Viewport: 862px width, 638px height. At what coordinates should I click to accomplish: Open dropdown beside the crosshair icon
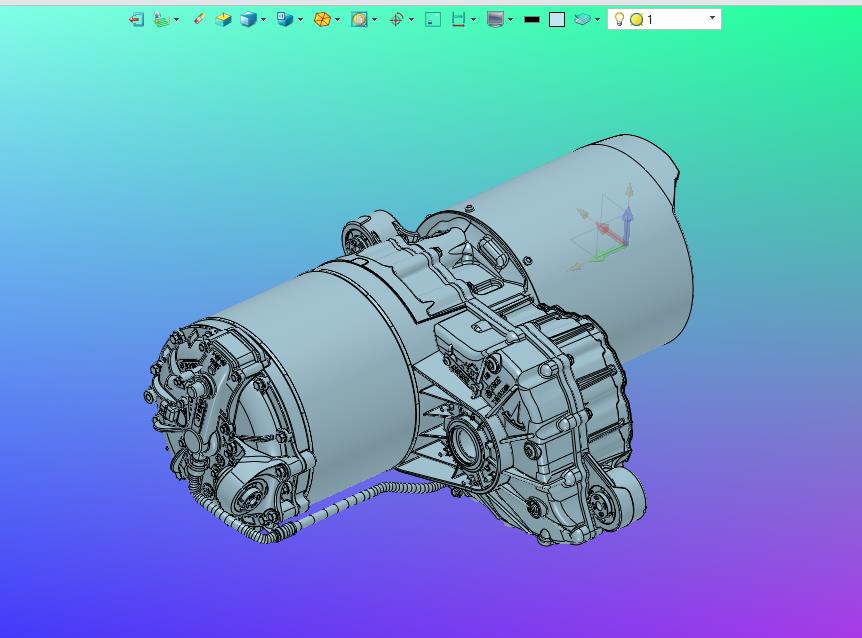[x=411, y=20]
